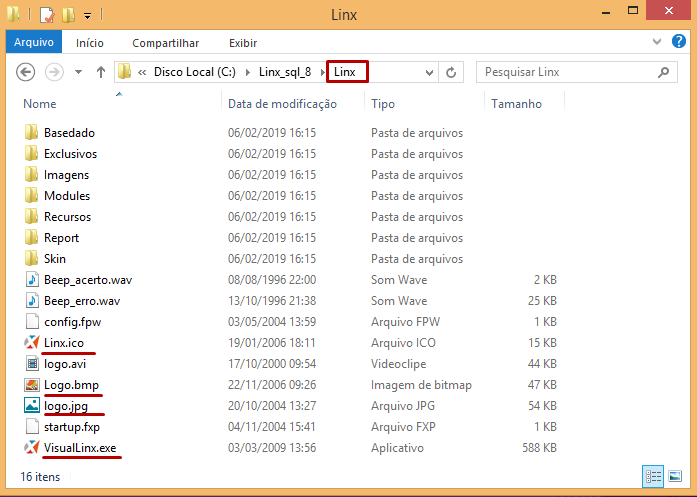Screen dimensions: 697x497
Task: Select the Report folder icon
Action: click(32, 237)
